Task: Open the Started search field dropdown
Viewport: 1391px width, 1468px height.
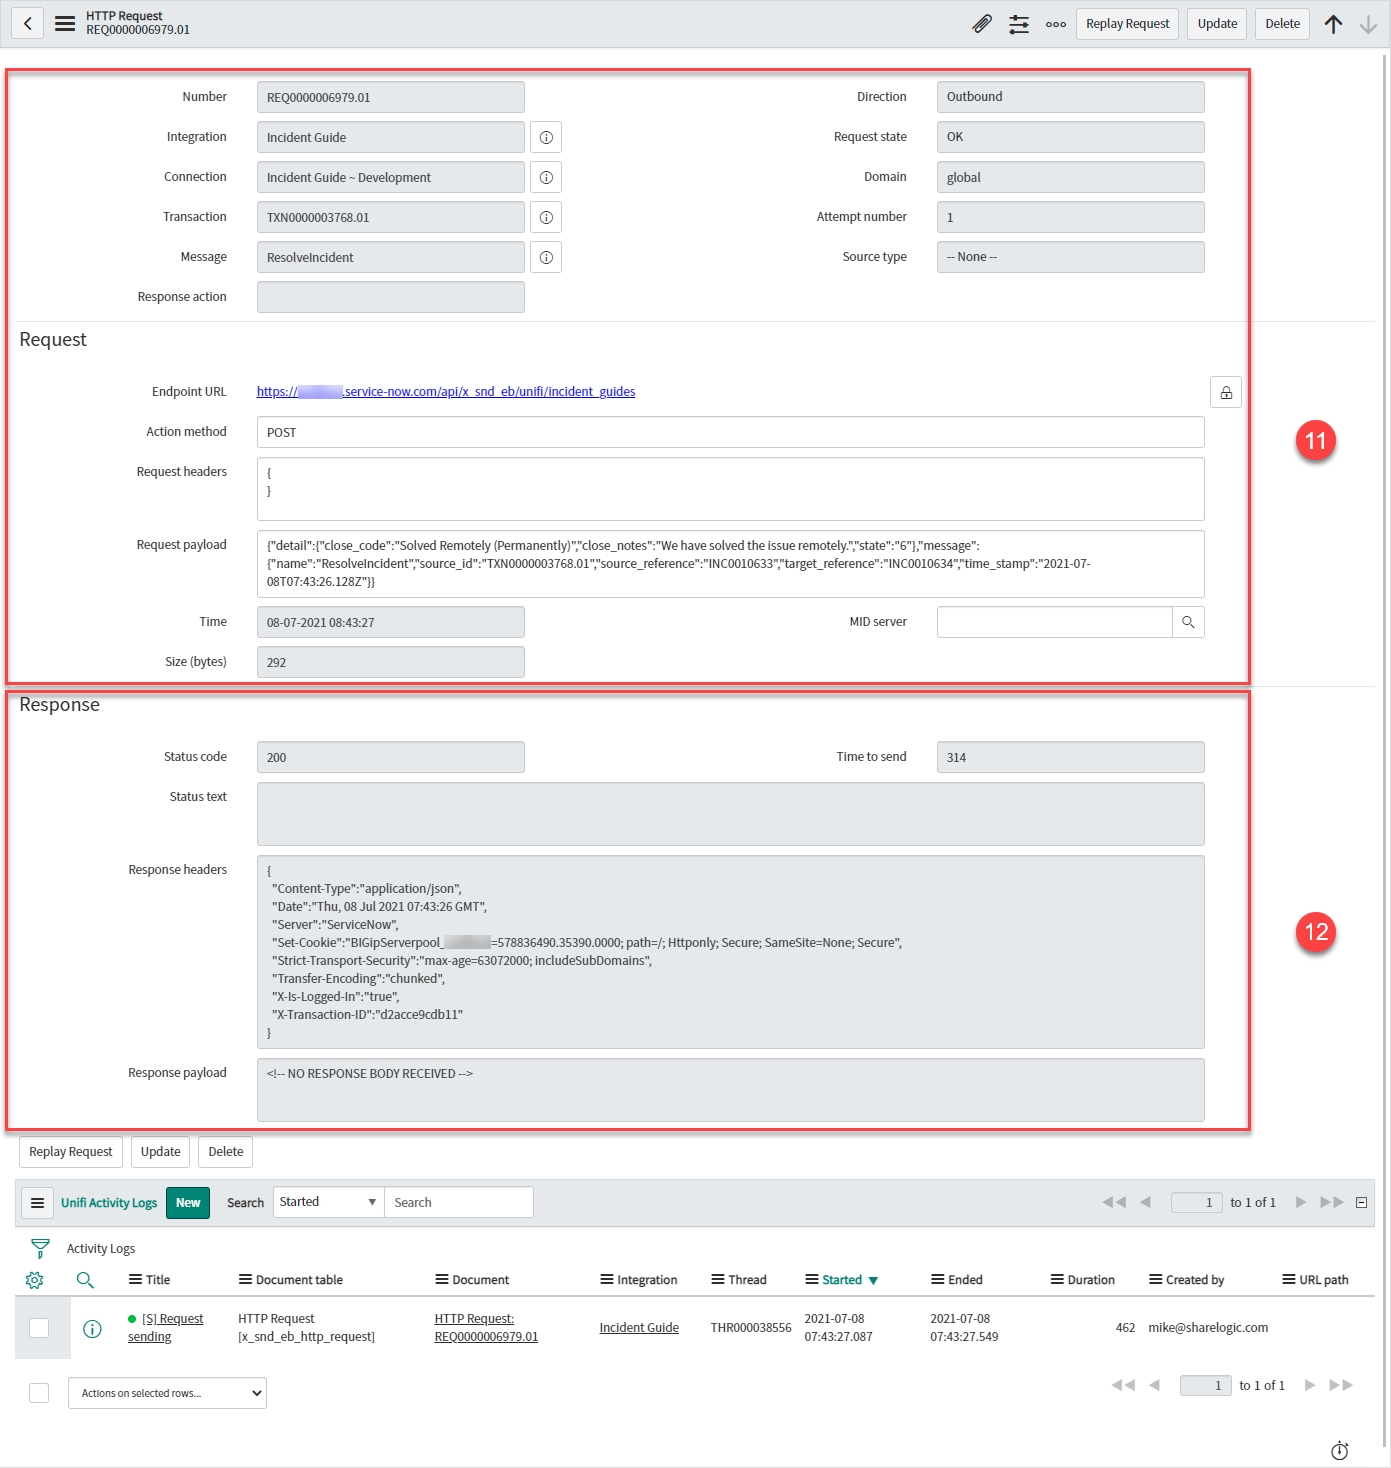Action: click(328, 1202)
